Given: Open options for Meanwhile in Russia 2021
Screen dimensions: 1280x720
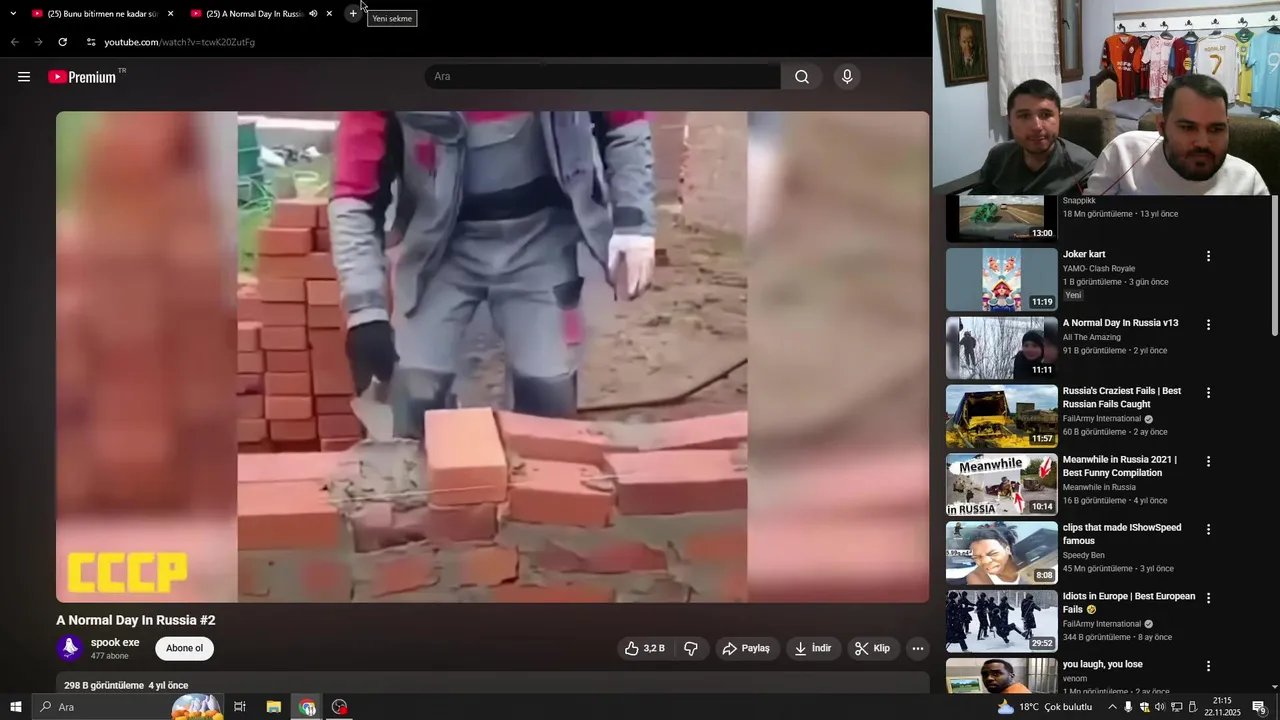Looking at the screenshot, I should 1208,462.
